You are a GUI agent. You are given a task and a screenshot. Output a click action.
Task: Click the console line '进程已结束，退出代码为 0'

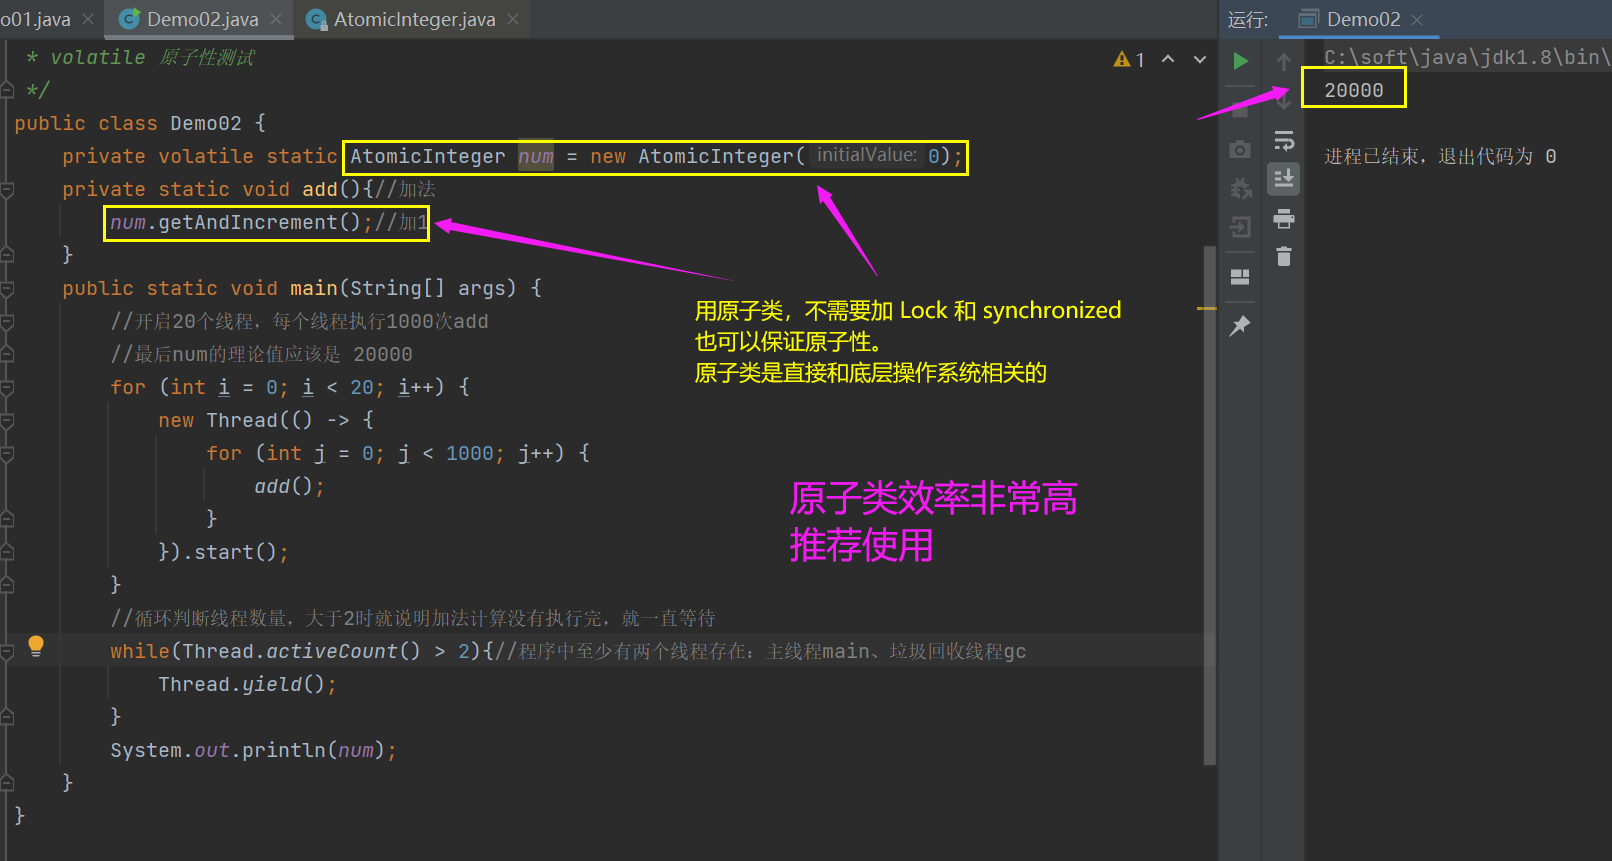pos(1440,156)
